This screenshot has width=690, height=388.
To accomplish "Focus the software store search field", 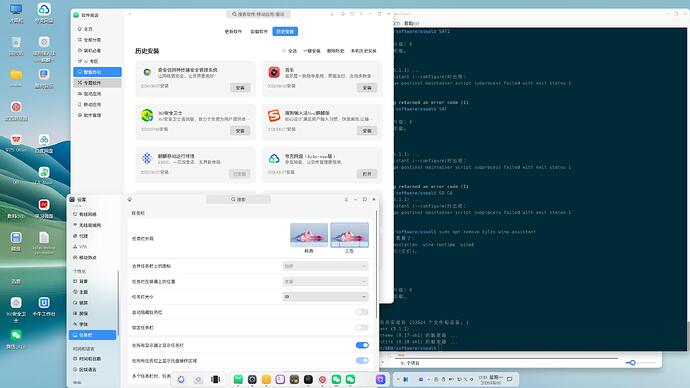I will coord(258,14).
